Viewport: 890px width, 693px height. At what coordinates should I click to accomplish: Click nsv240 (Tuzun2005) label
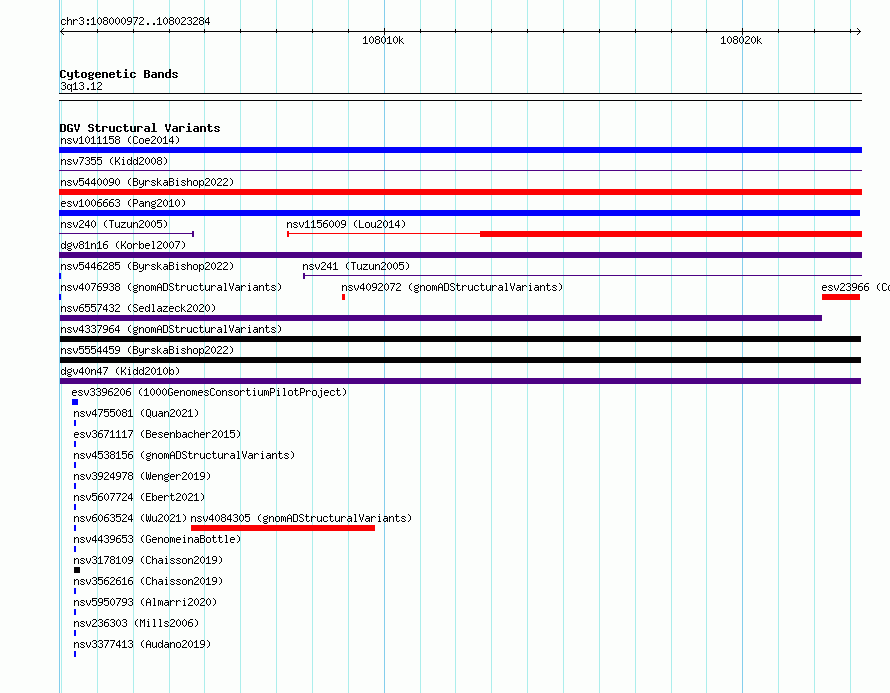114,224
